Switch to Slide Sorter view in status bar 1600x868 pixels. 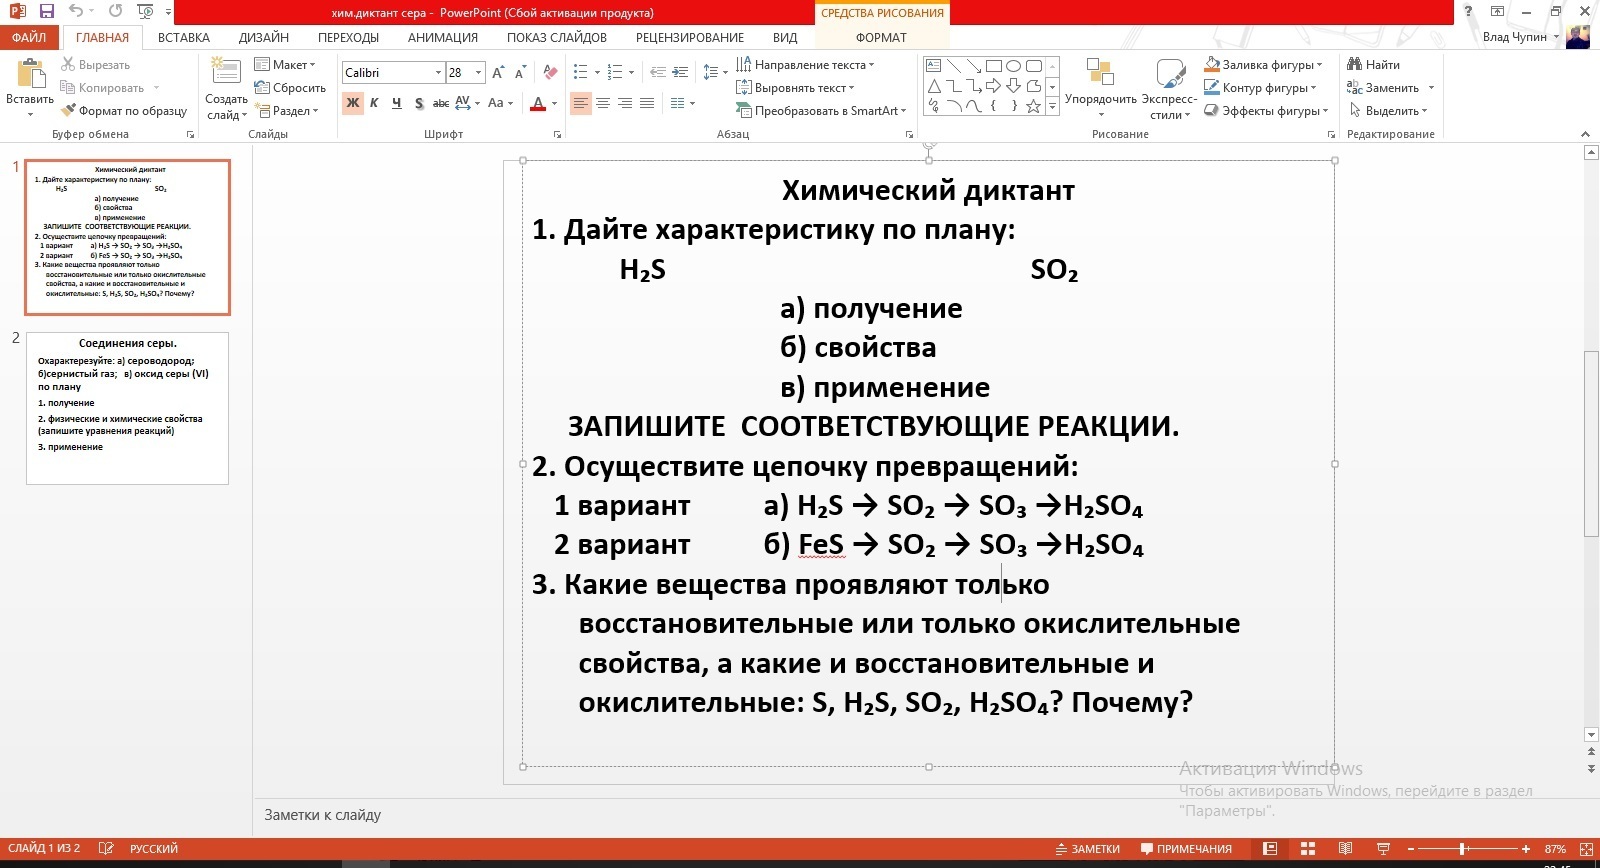(x=1307, y=849)
